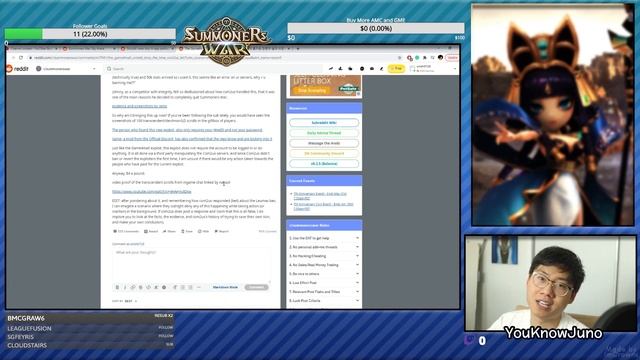Click the grey Comment submit button
The image size is (640, 360).
pyautogui.click(x=256, y=287)
